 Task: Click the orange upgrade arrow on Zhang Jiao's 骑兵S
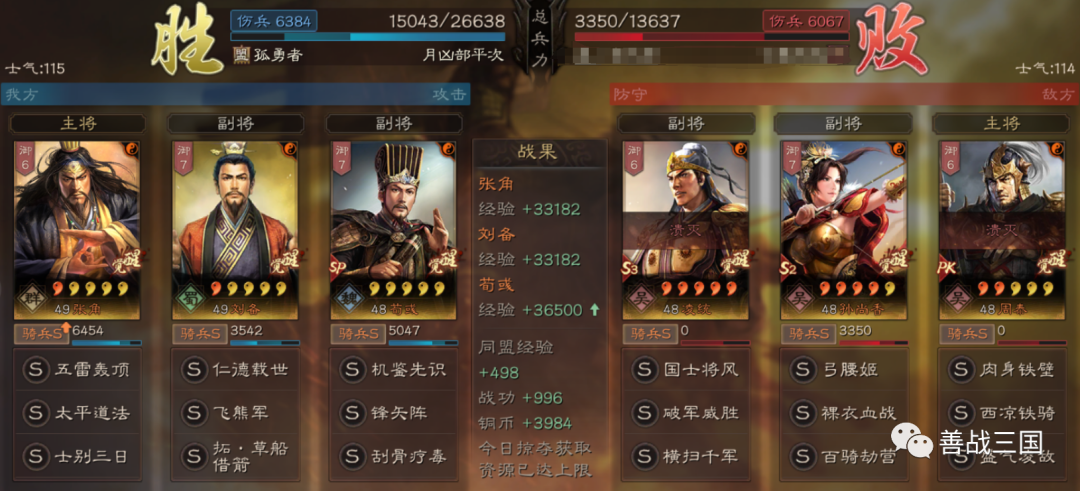coord(66,327)
